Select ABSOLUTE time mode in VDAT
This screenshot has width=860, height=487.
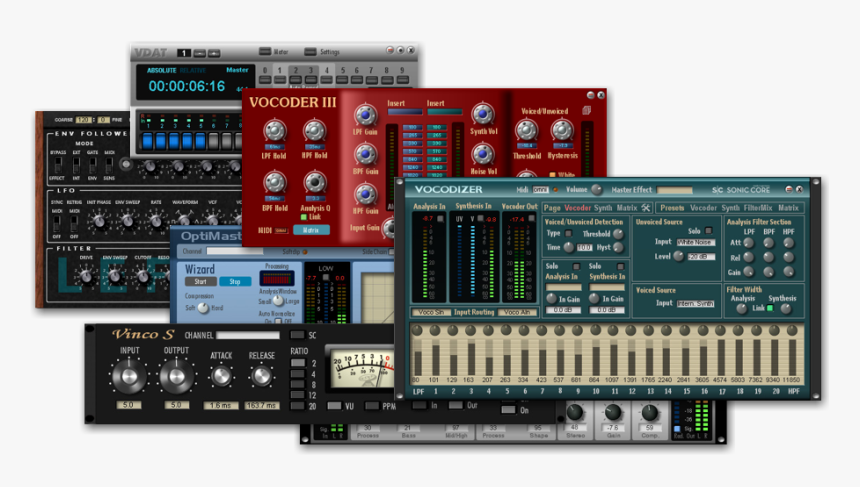(161, 70)
